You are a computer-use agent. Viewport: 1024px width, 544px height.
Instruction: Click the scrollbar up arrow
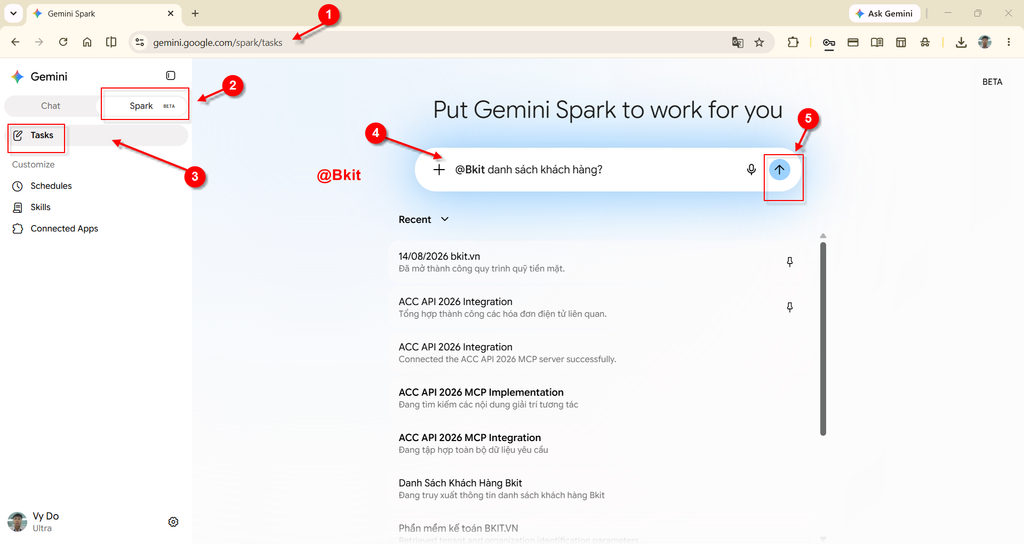point(823,236)
